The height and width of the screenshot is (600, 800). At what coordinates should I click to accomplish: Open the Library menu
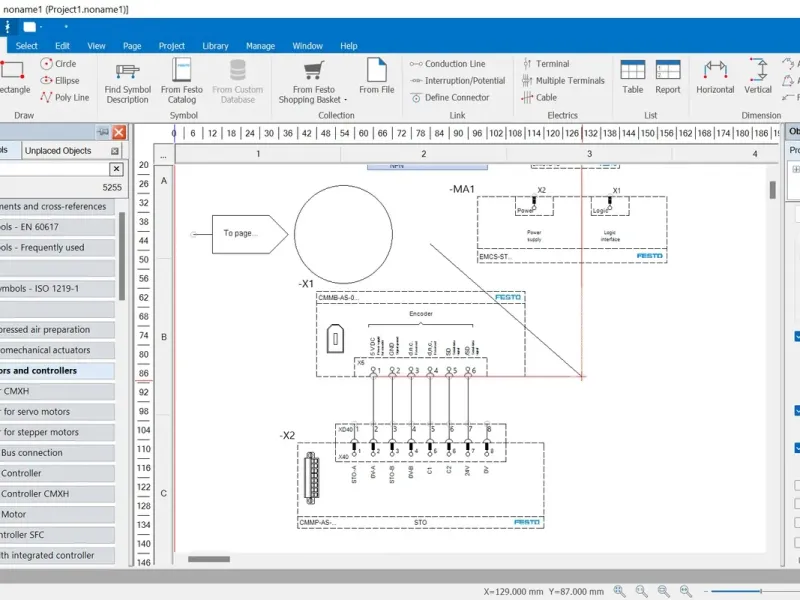(215, 46)
